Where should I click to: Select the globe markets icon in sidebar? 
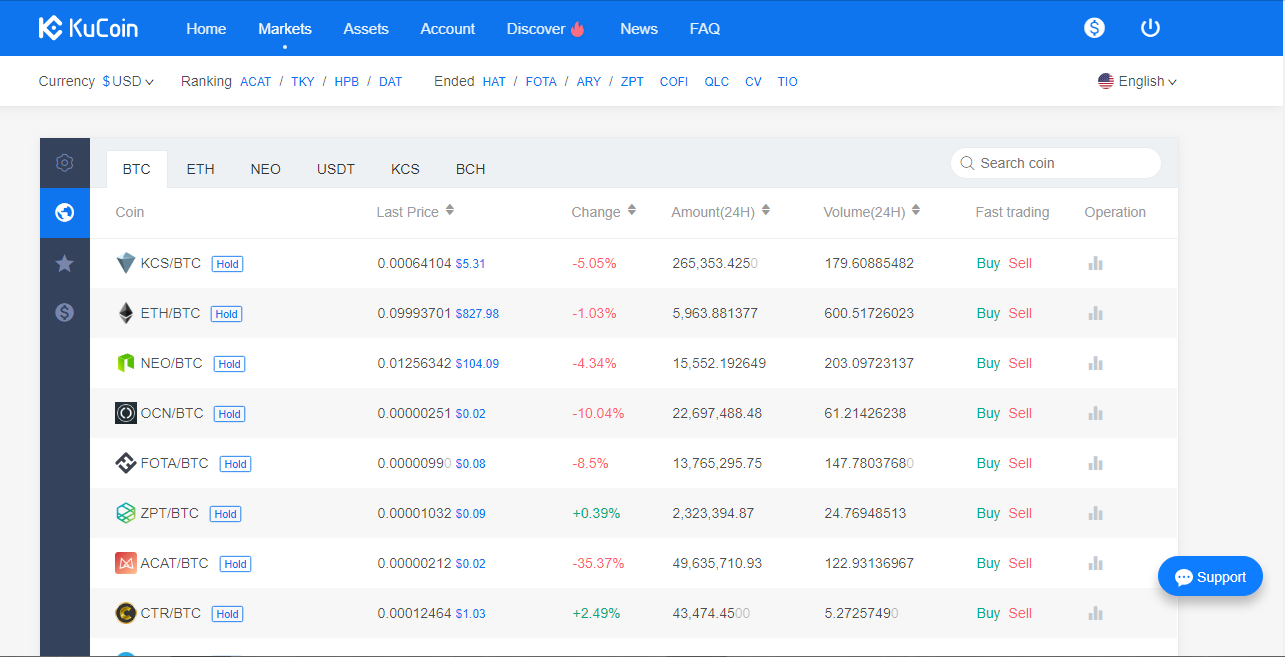pyautogui.click(x=65, y=212)
